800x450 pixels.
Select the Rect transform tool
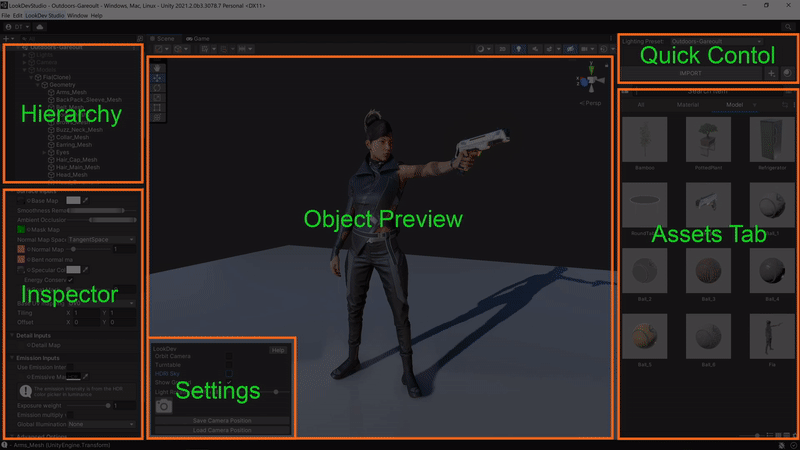tap(157, 108)
